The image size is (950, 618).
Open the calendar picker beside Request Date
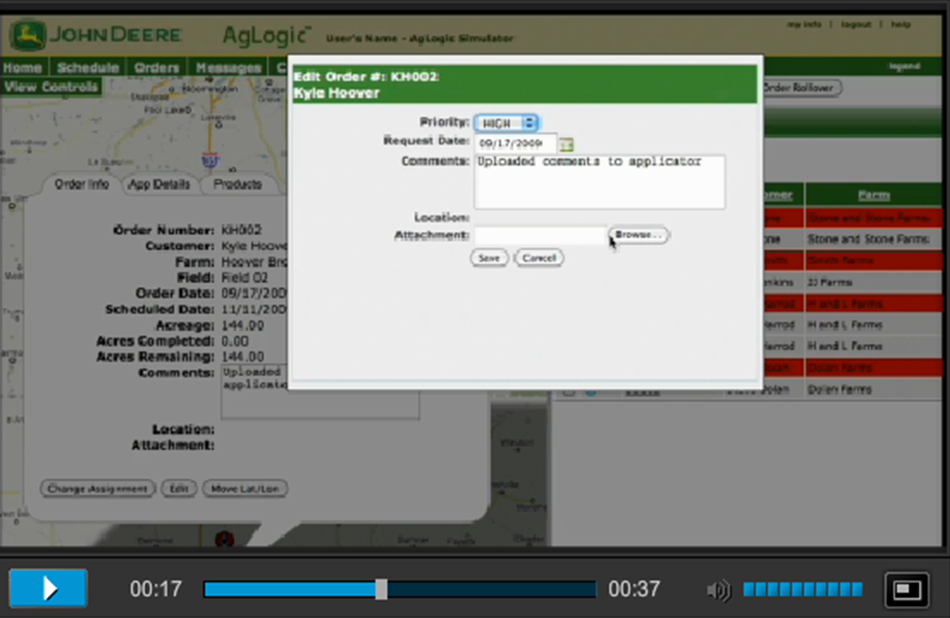566,144
